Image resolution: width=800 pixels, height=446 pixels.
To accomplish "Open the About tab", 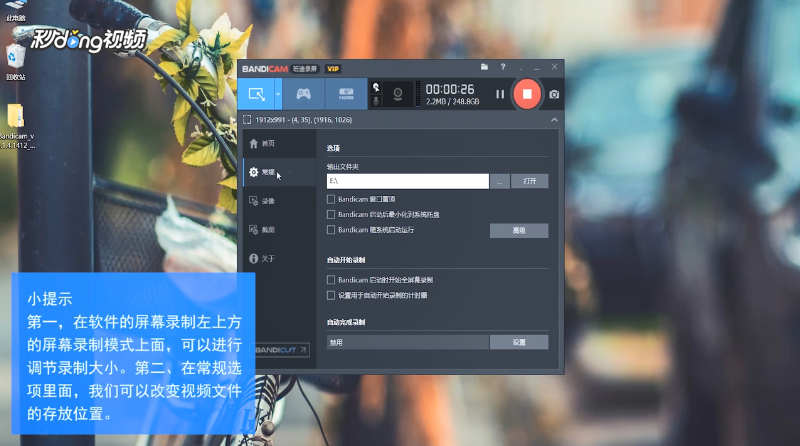I will (280, 259).
